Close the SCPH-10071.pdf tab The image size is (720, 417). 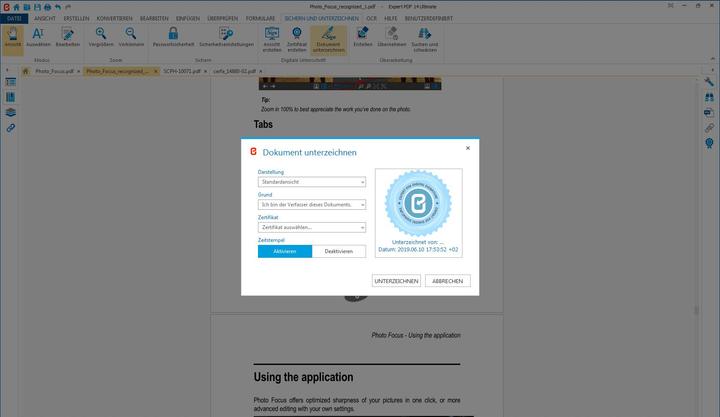[x=205, y=71]
